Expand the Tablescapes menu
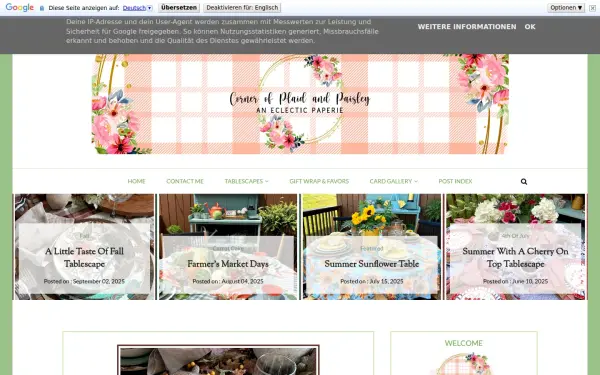 point(246,181)
